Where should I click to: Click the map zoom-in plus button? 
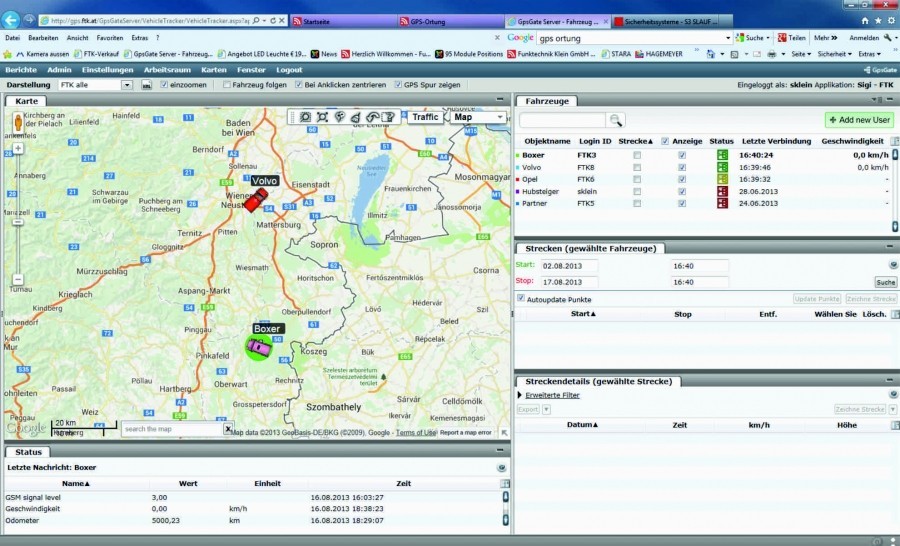tap(17, 148)
